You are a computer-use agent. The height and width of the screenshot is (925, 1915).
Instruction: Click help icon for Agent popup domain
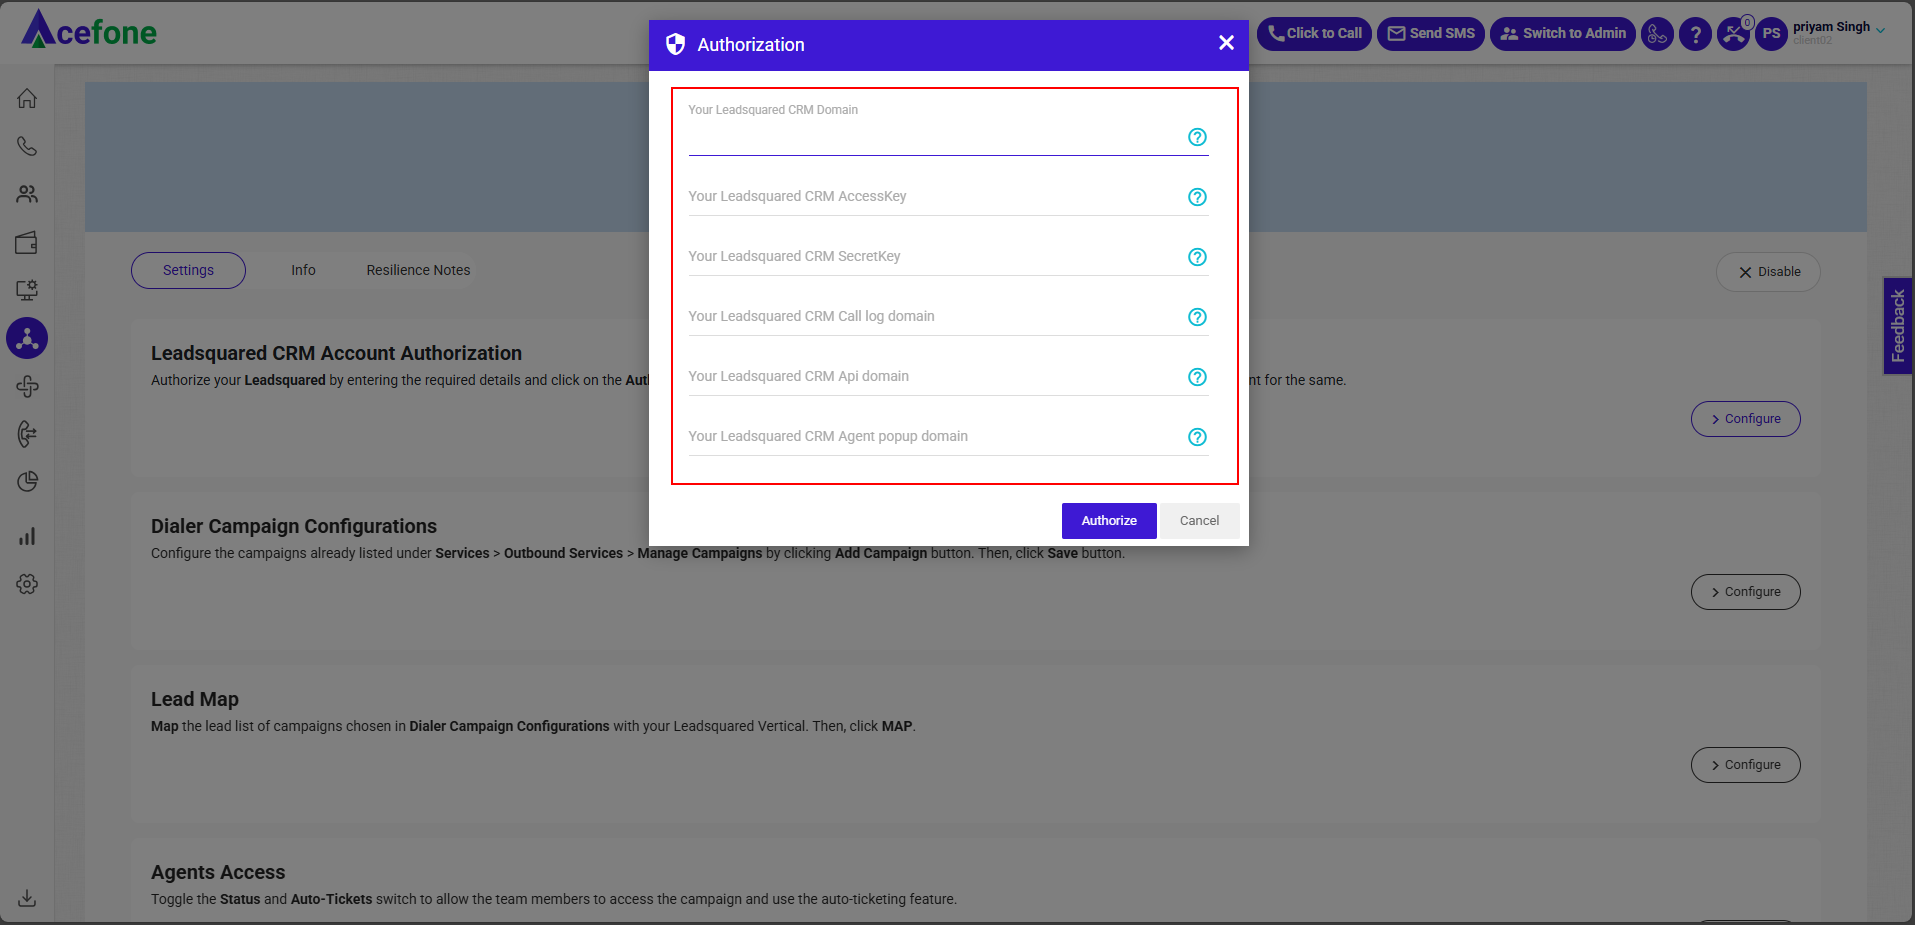(1197, 437)
